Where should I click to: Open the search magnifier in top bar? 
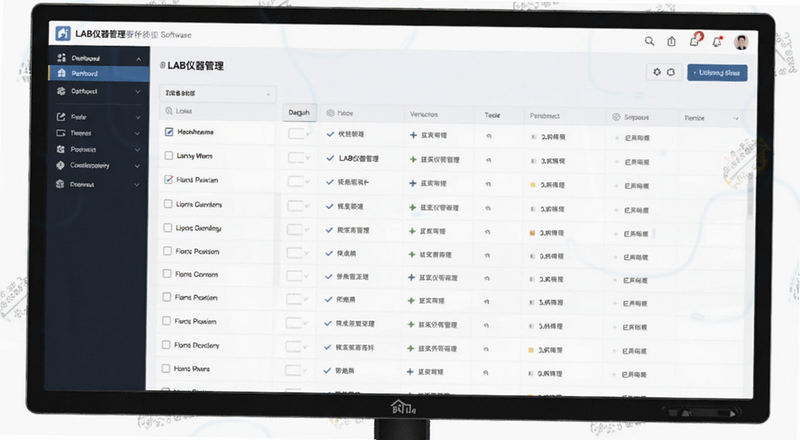point(649,41)
